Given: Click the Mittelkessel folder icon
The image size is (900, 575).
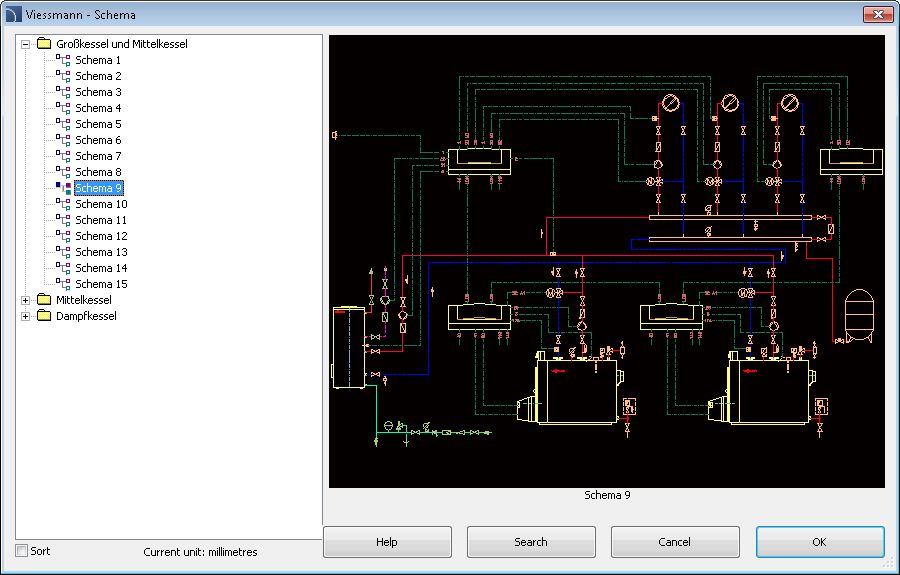Looking at the screenshot, I should tap(44, 300).
